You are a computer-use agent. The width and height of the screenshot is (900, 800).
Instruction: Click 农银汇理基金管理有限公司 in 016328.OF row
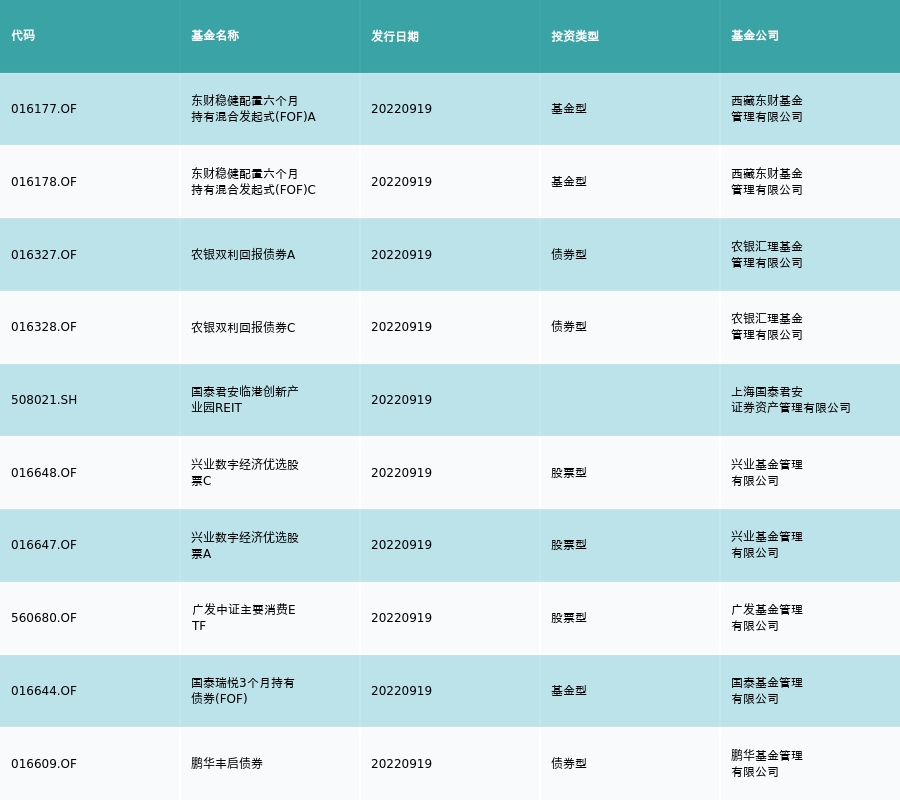pyautogui.click(x=767, y=327)
